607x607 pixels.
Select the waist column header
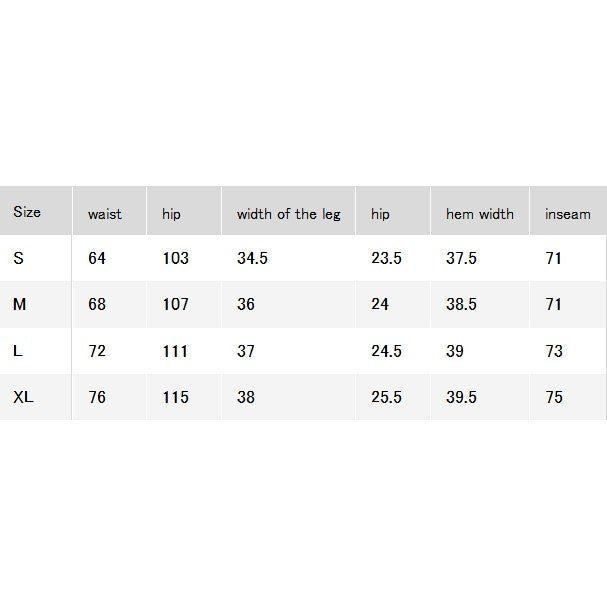coord(105,214)
